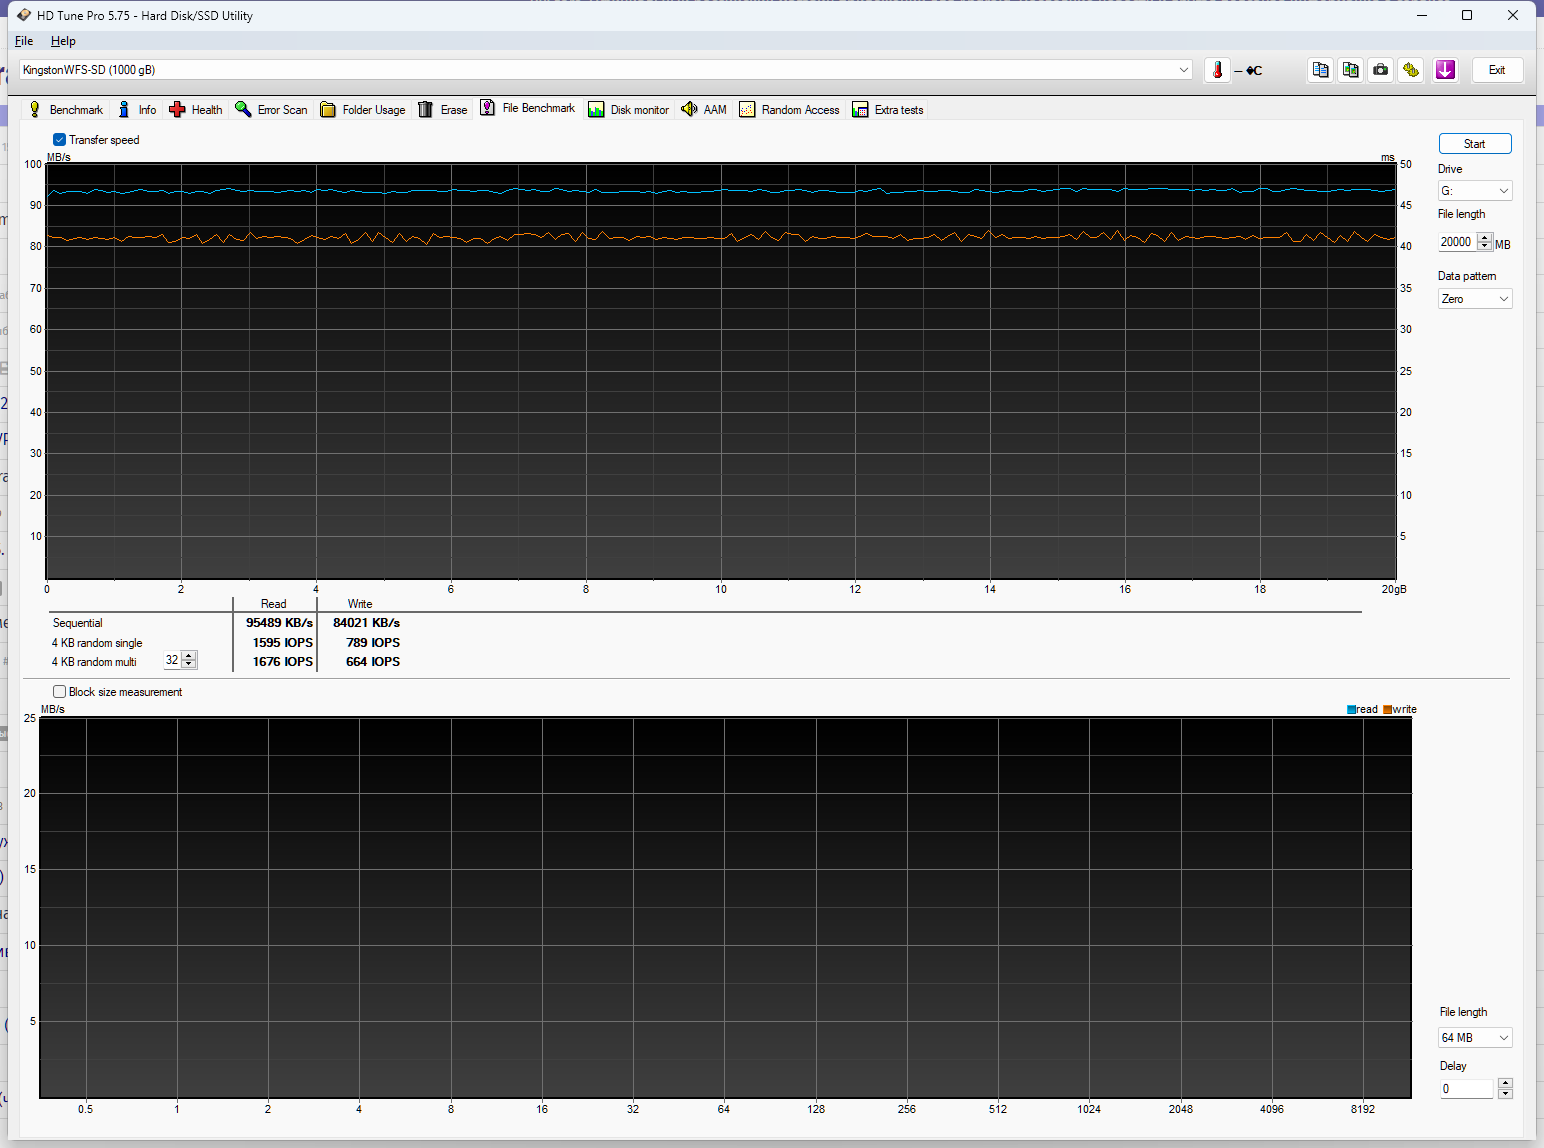1544x1148 pixels.
Task: Click the copy screenshot to clipboard icon
Action: (x=1350, y=70)
